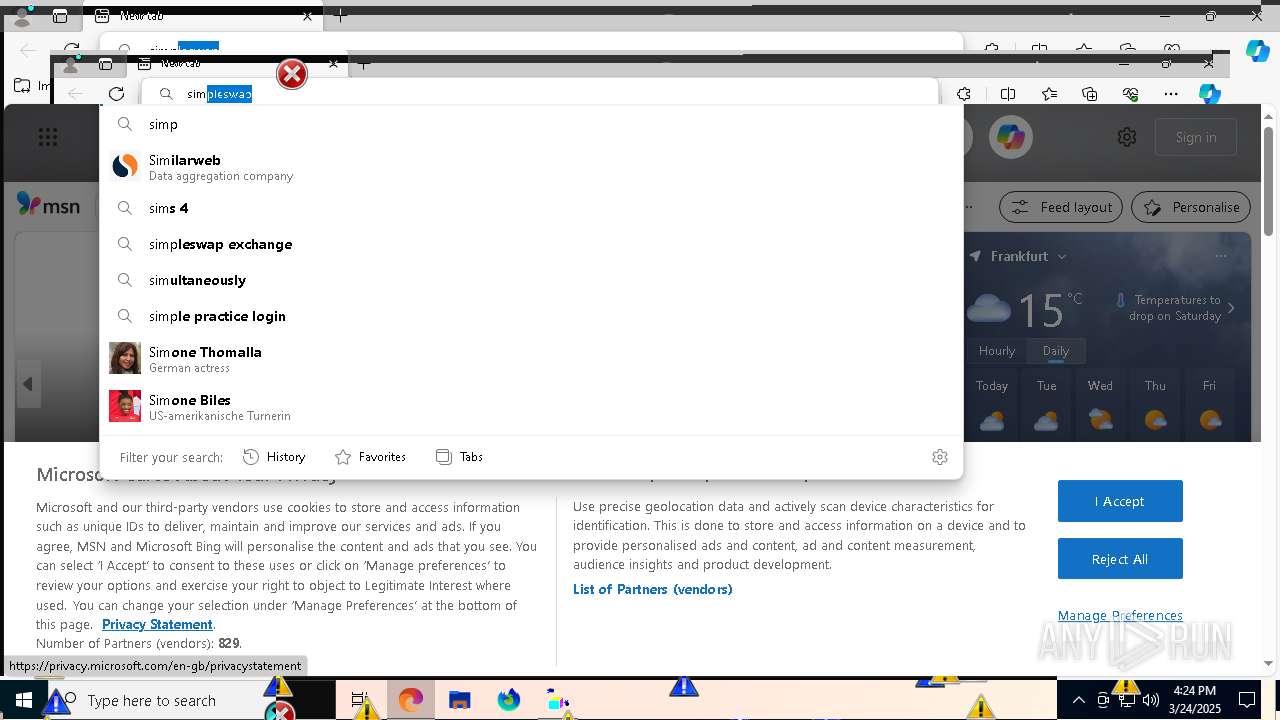Open Copilot in back Edge window

pyautogui.click(x=1257, y=50)
